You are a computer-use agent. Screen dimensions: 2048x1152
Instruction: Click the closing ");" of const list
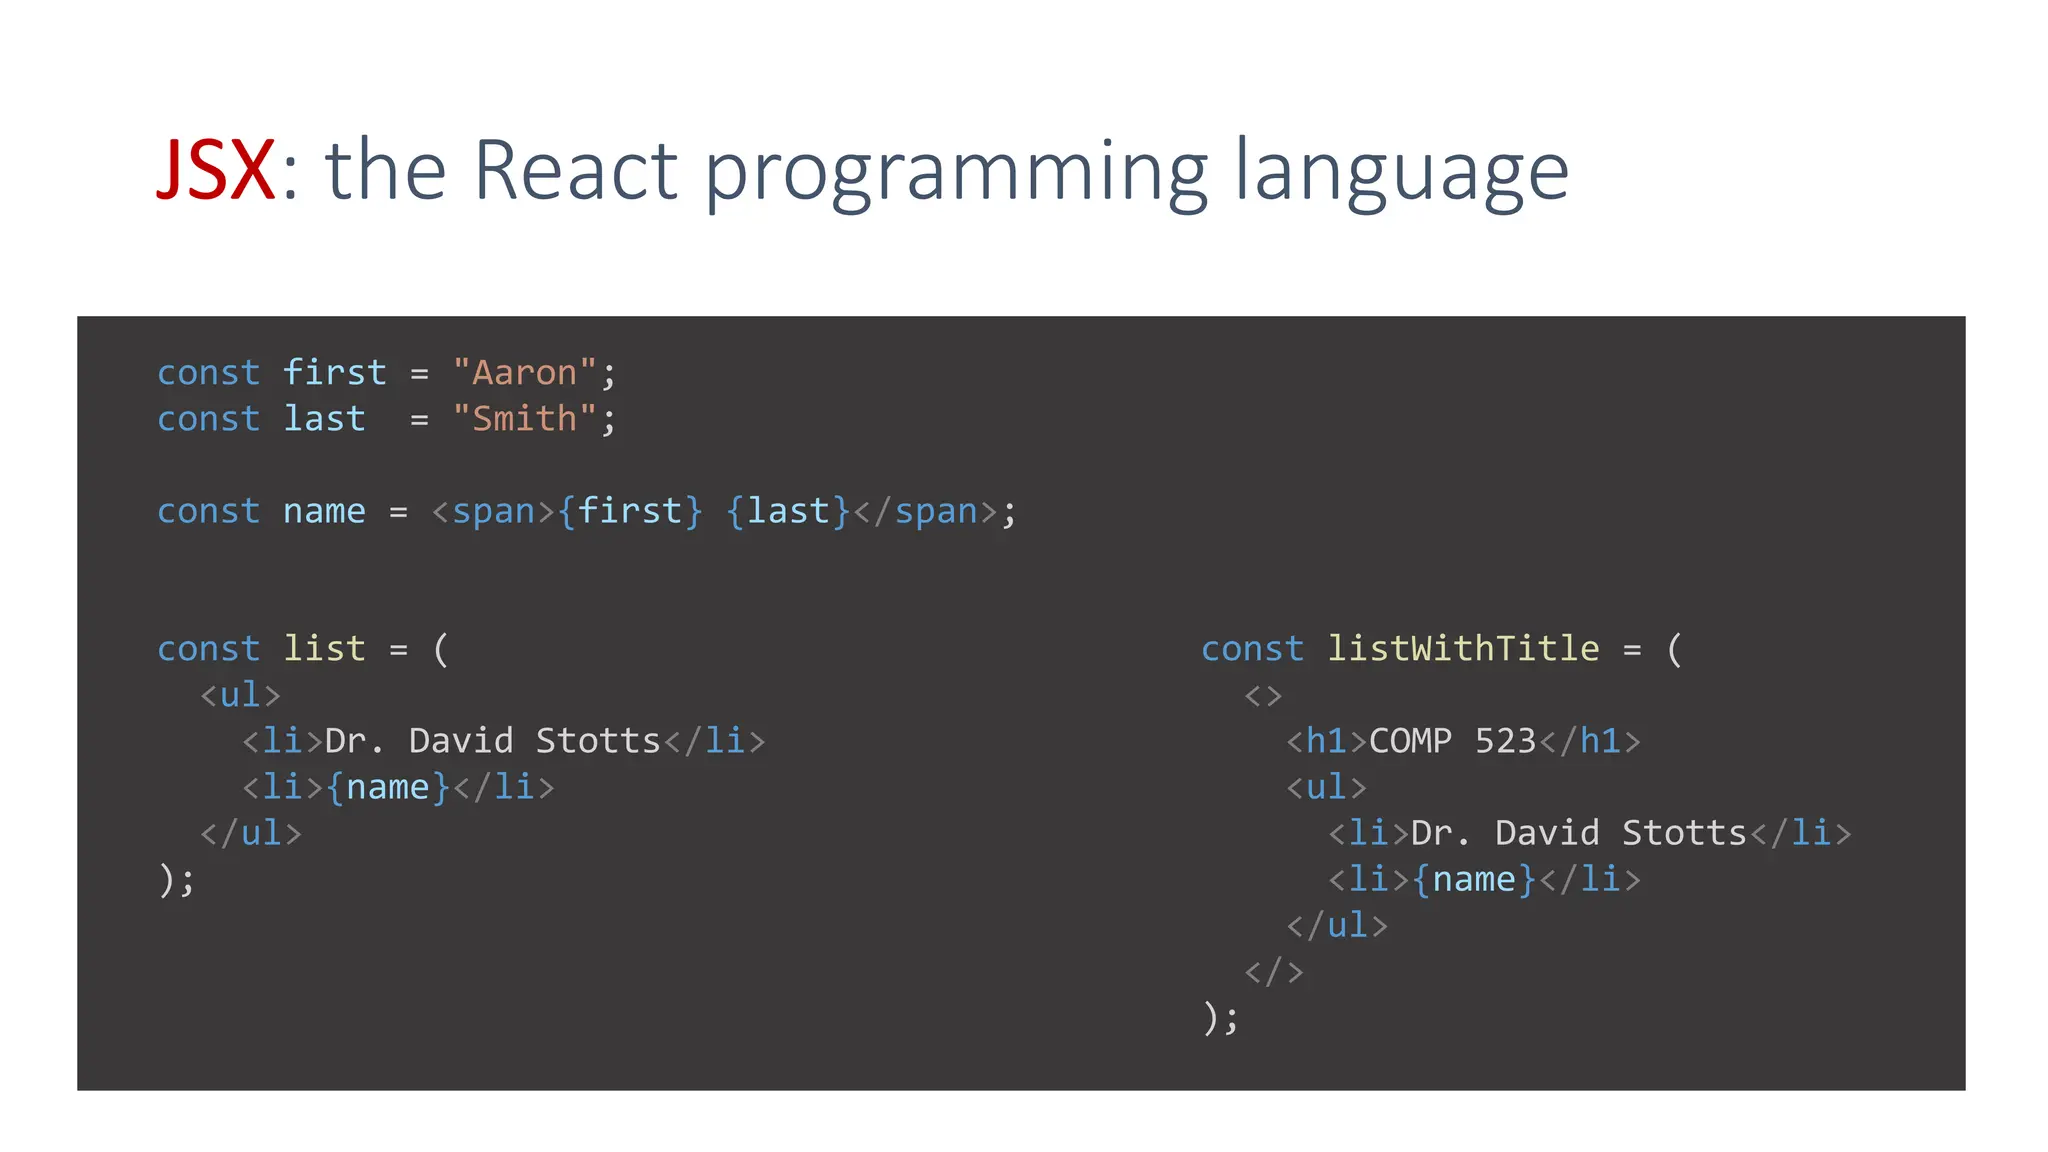click(x=177, y=880)
